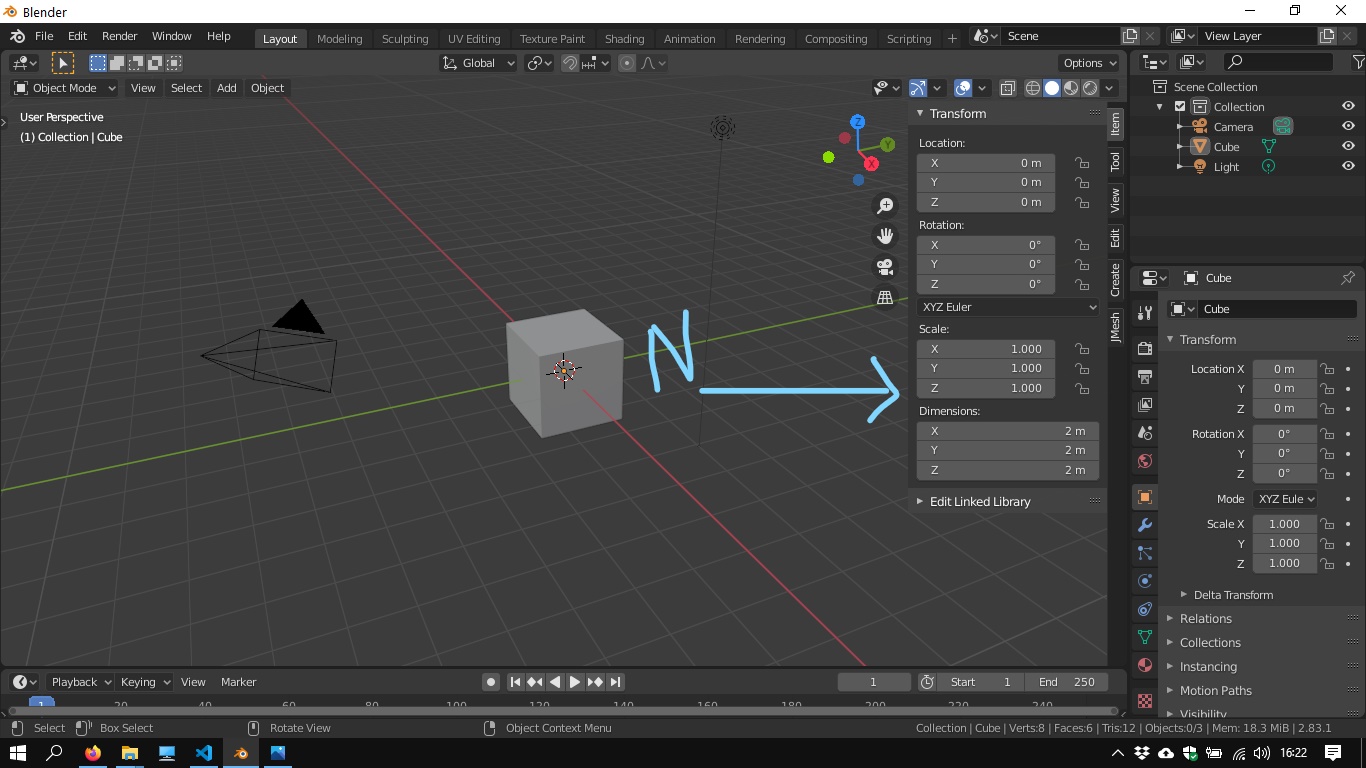Switch to the Shading workspace tab

624,39
